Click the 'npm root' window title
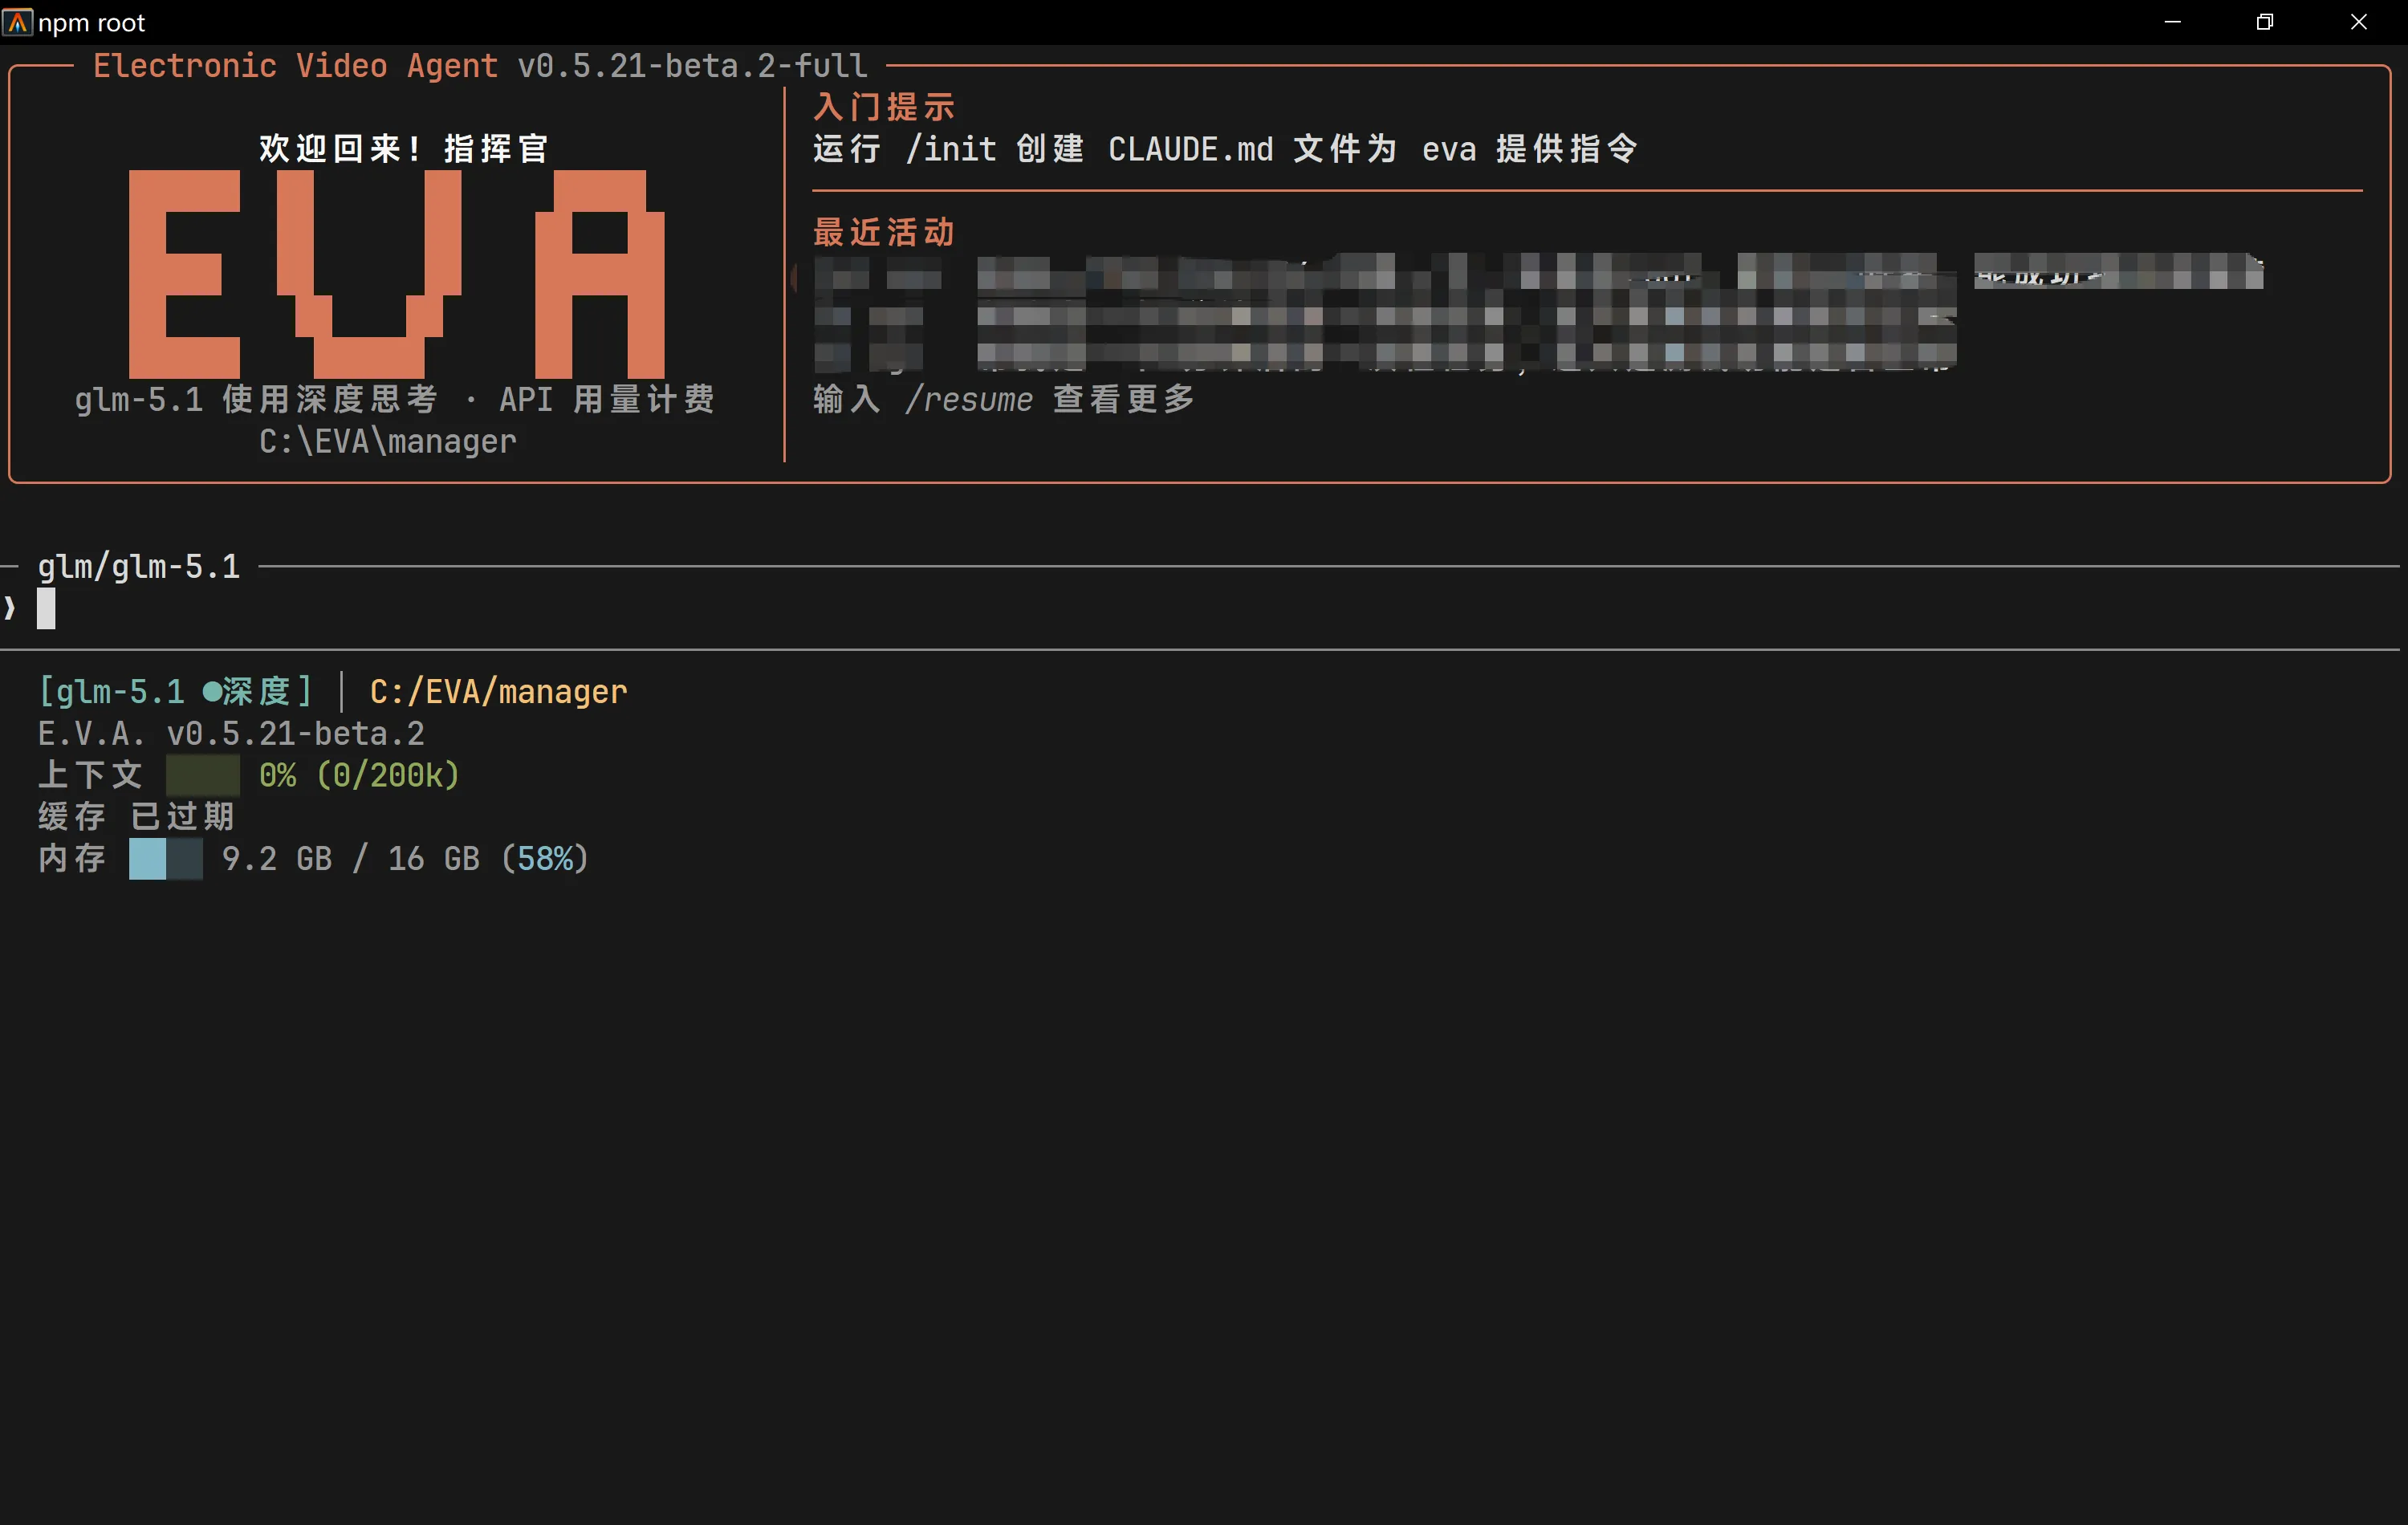Image resolution: width=2408 pixels, height=1525 pixels. [92, 22]
